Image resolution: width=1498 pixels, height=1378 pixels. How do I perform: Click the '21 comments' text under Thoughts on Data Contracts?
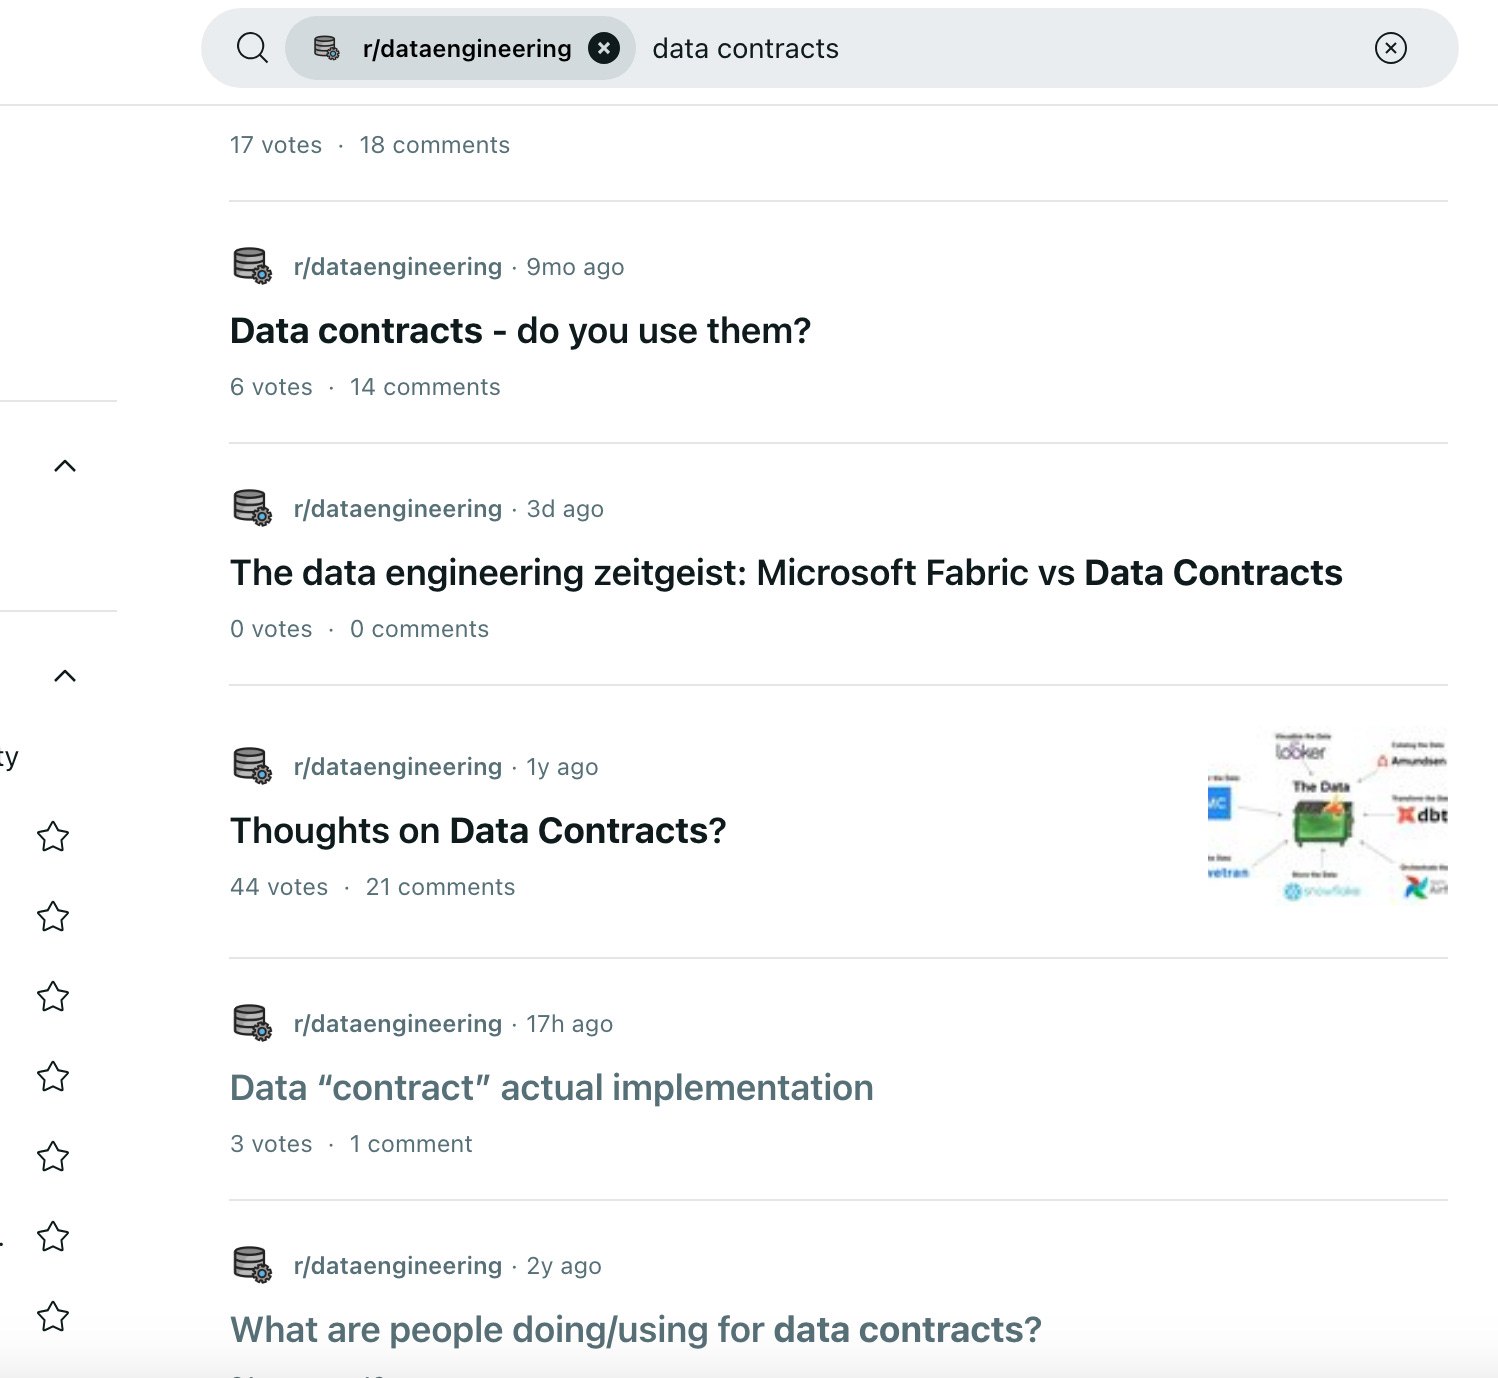point(440,886)
